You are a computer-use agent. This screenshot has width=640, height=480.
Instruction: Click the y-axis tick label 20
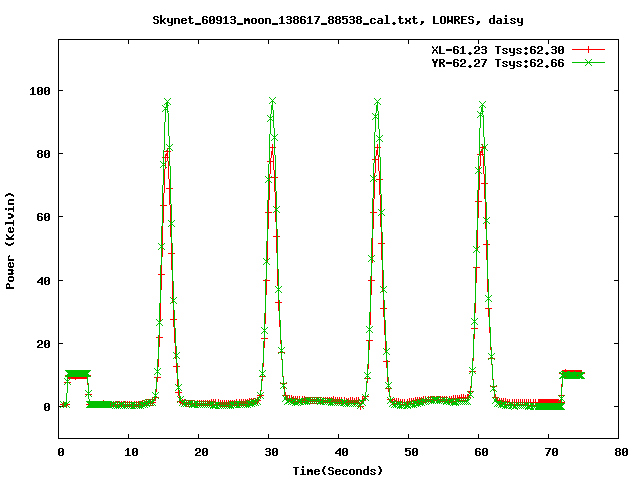[x=43, y=344]
